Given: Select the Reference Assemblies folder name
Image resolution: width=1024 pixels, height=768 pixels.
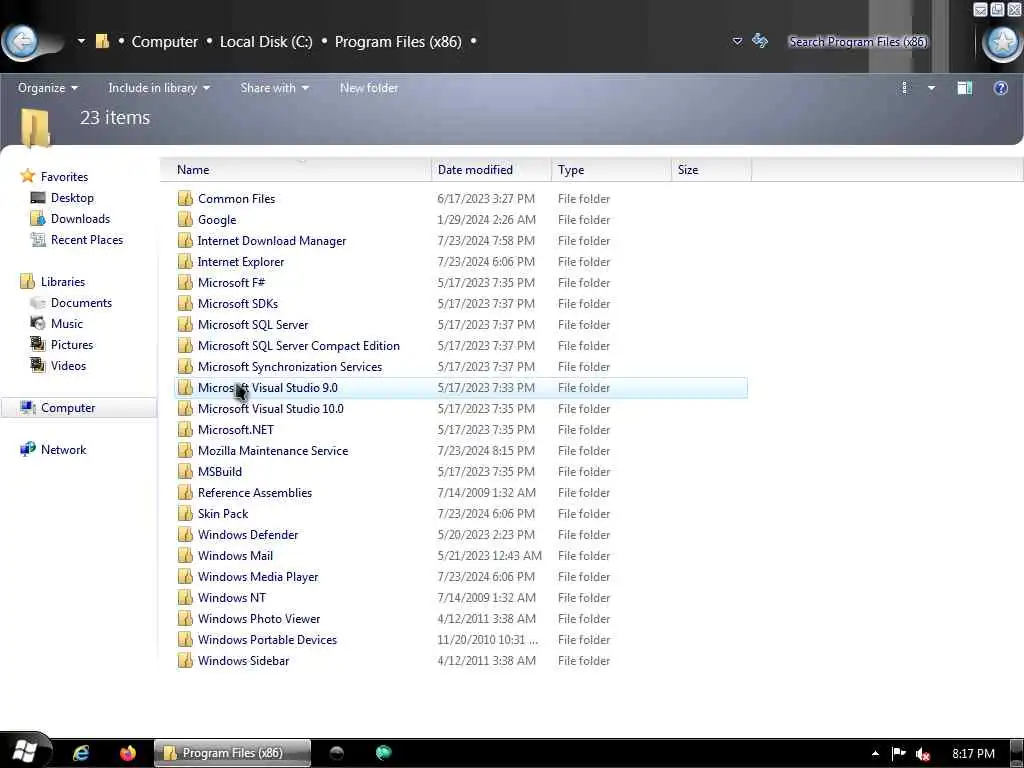Looking at the screenshot, I should pos(255,492).
